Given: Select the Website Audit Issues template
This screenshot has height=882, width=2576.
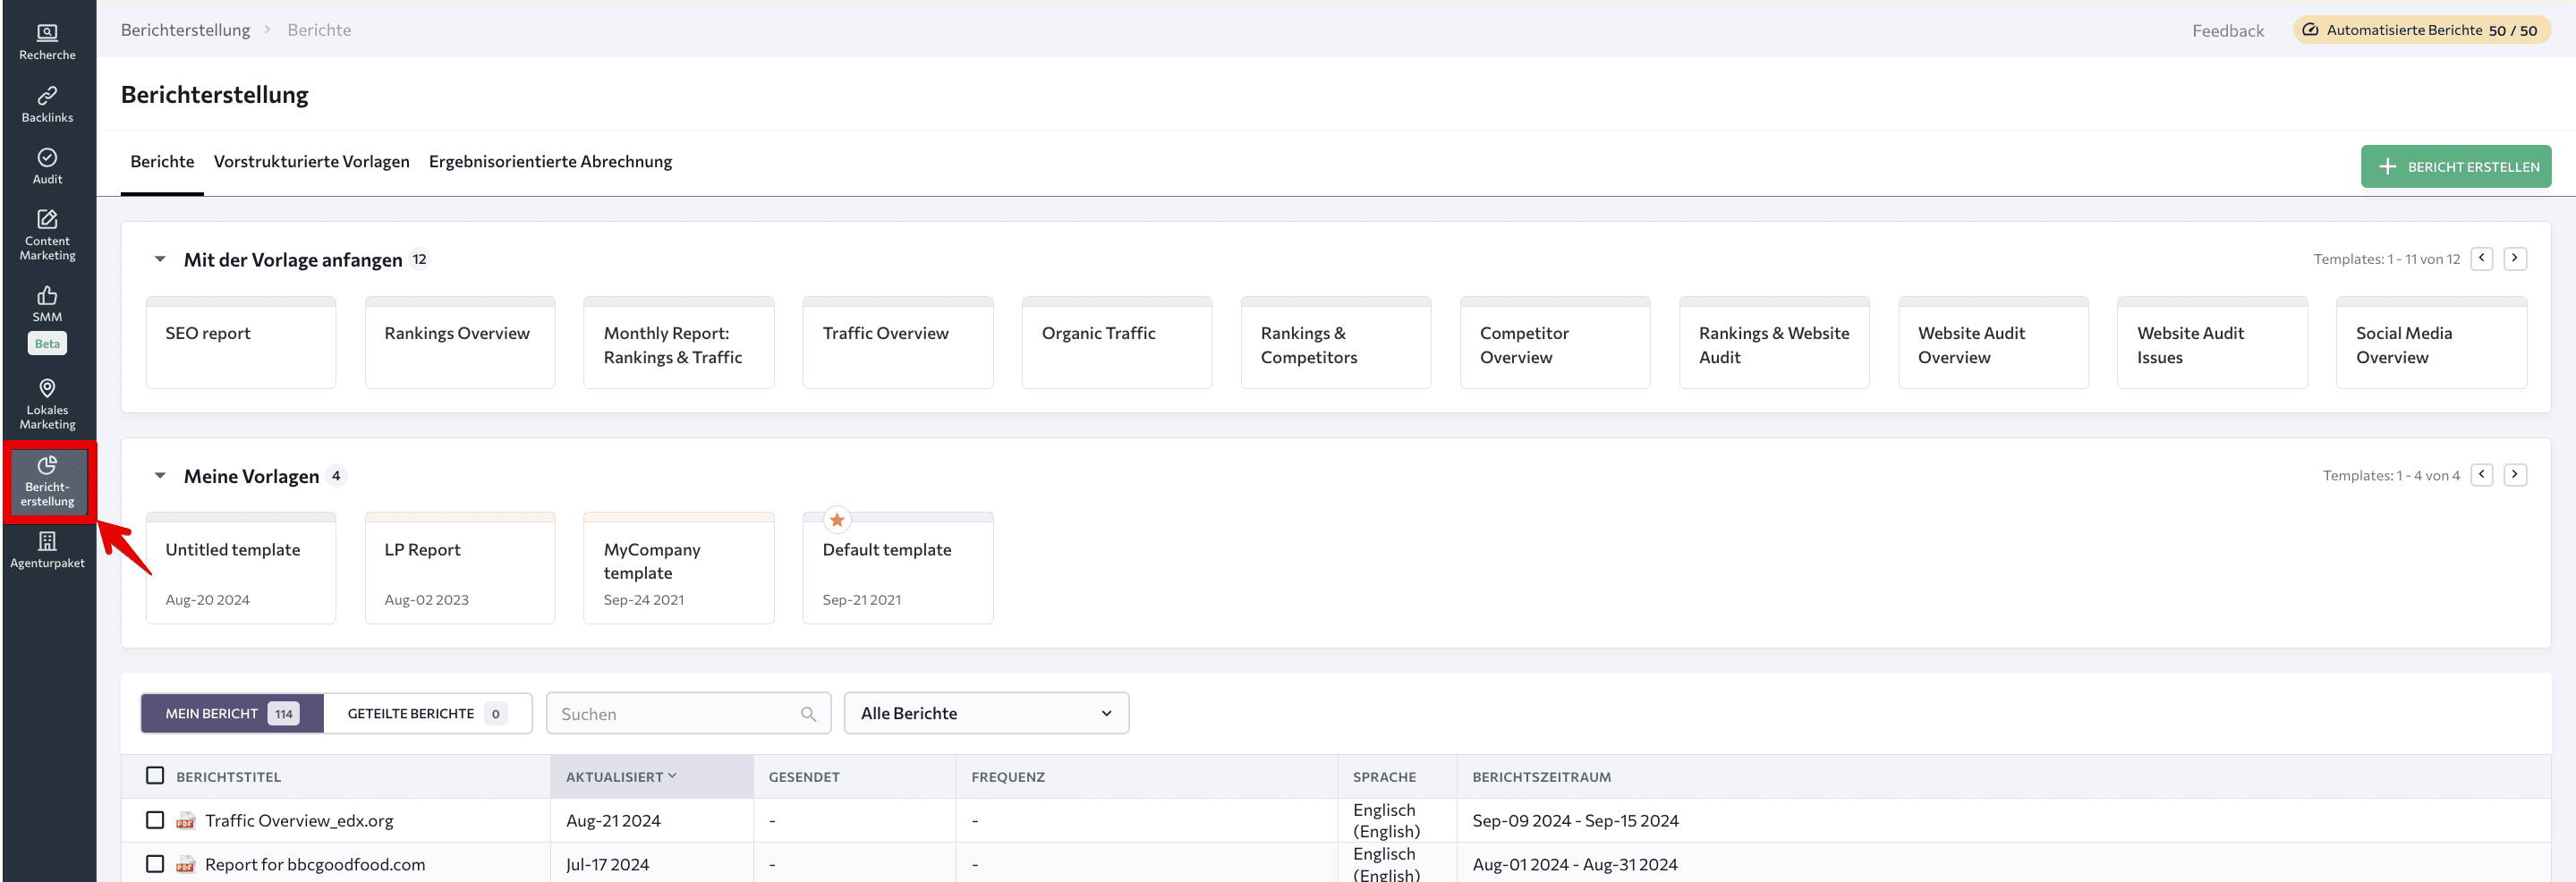Looking at the screenshot, I should [2212, 342].
